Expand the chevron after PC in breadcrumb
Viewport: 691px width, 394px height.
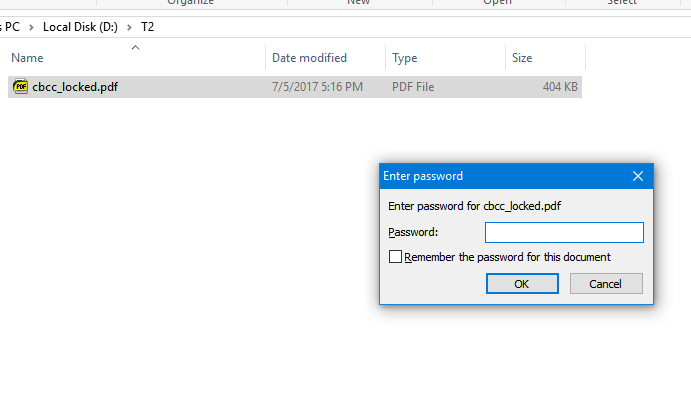coord(31,27)
